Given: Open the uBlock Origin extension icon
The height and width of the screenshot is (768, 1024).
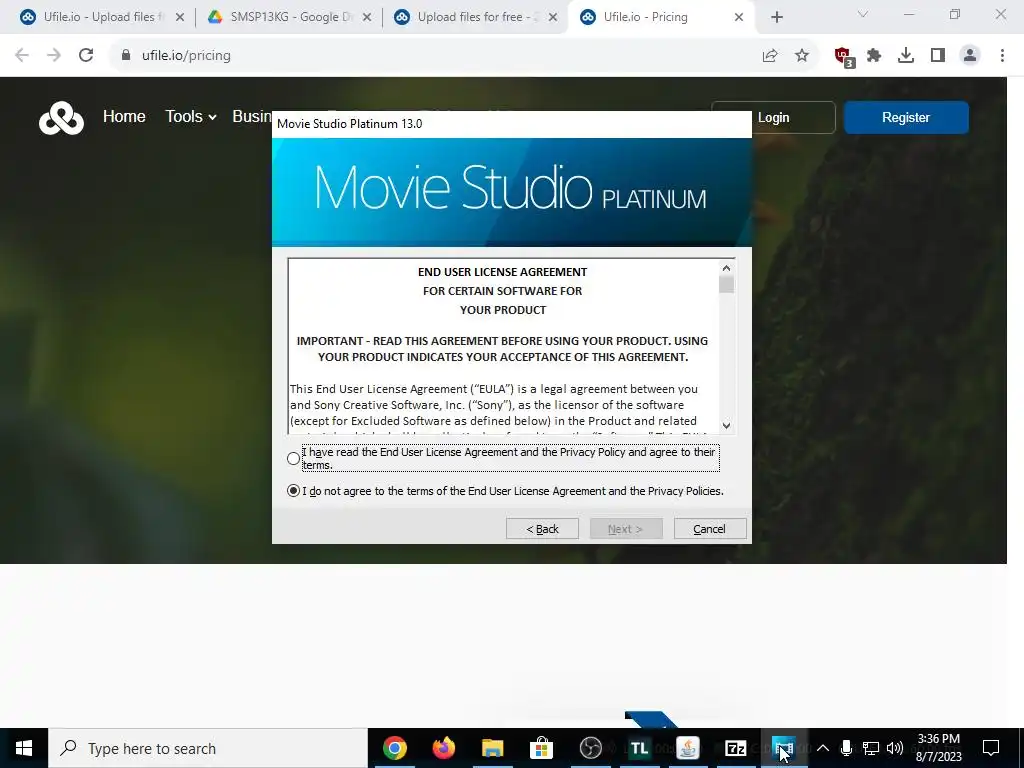Looking at the screenshot, I should click(x=844, y=57).
